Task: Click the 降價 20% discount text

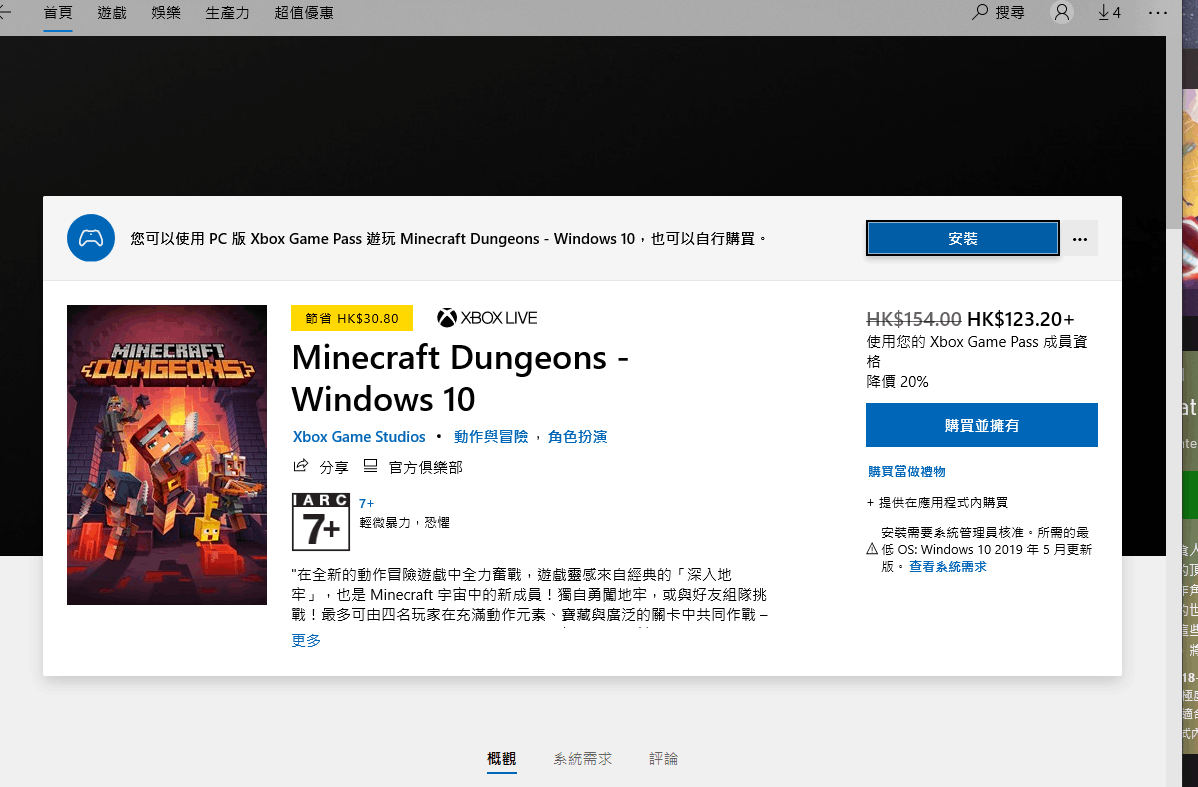Action: pos(898,381)
